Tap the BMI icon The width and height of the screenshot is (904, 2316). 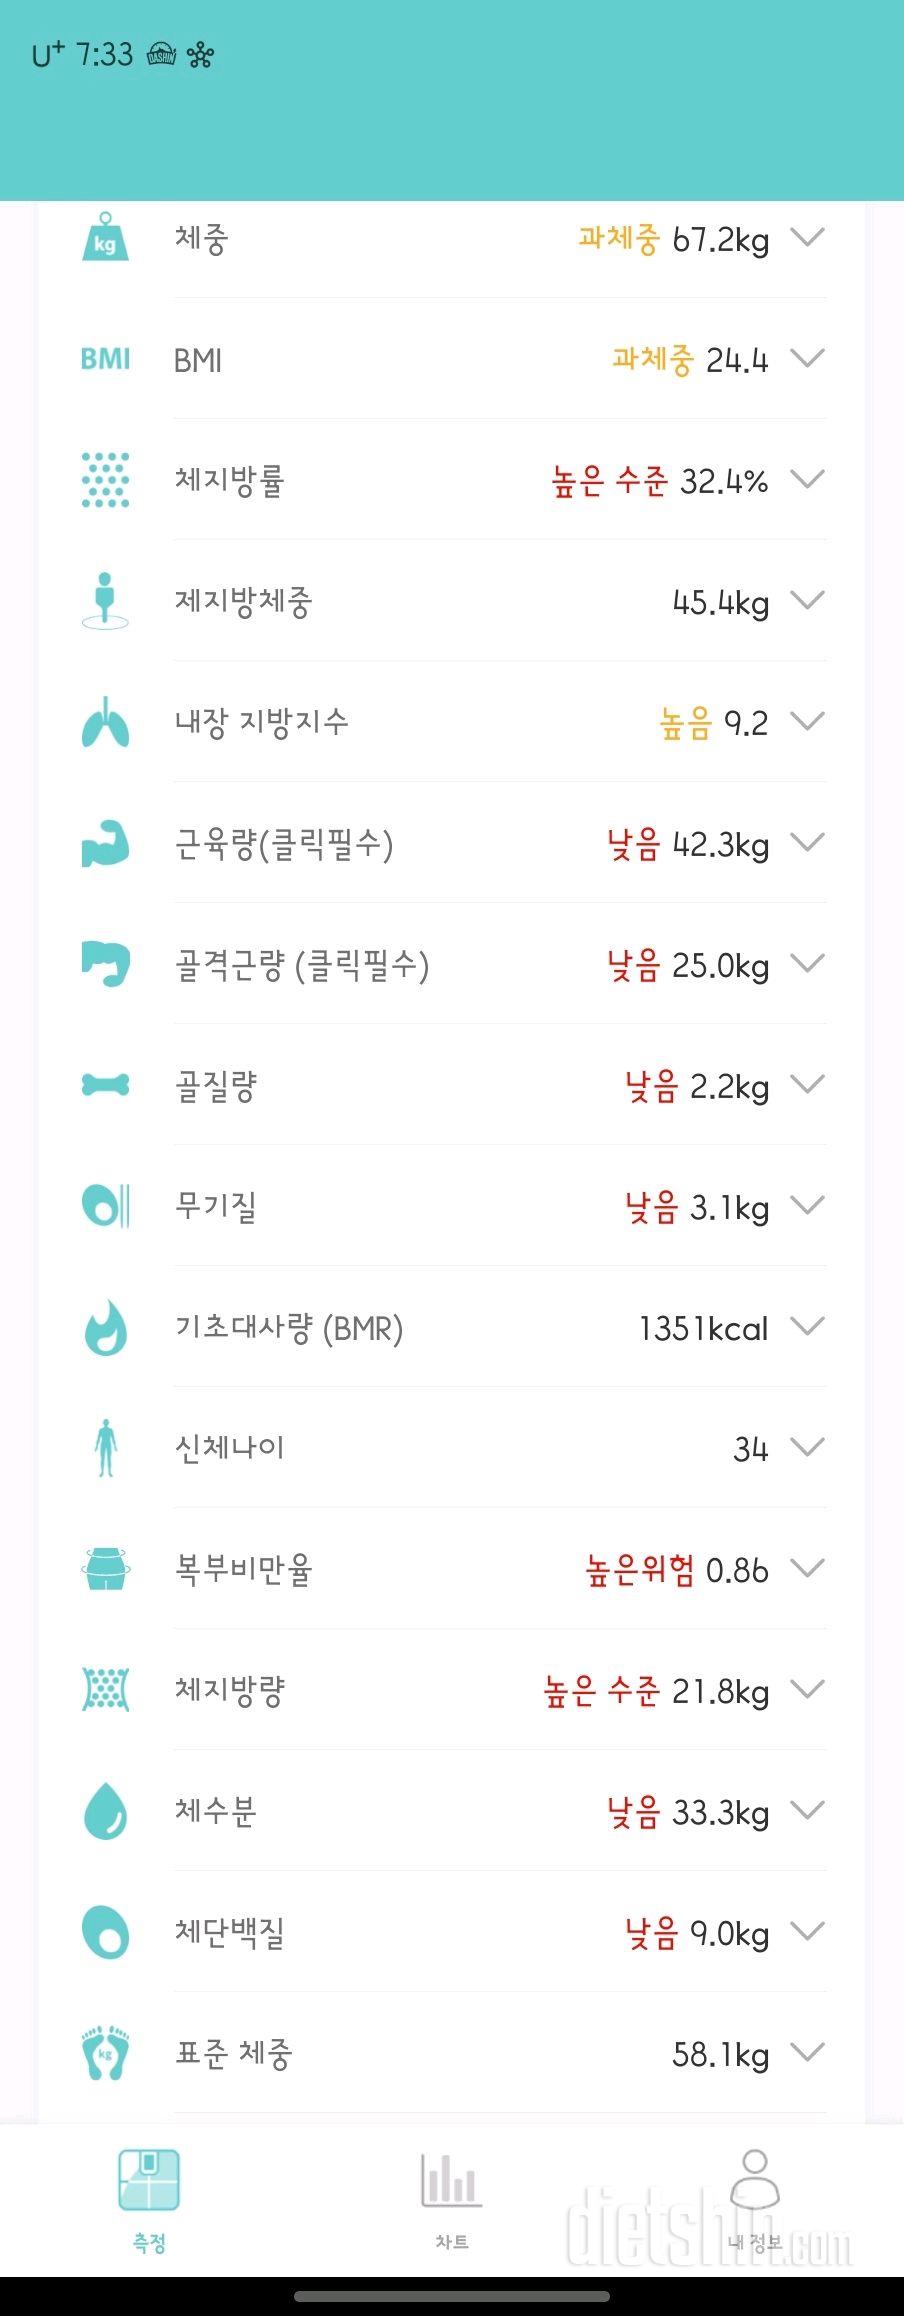(105, 359)
